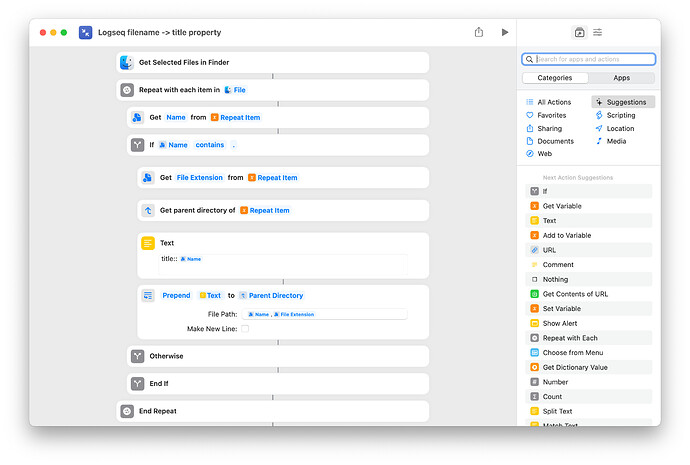The width and height of the screenshot is (690, 465).
Task: Change the Prepend mode selector
Action: [x=176, y=296]
